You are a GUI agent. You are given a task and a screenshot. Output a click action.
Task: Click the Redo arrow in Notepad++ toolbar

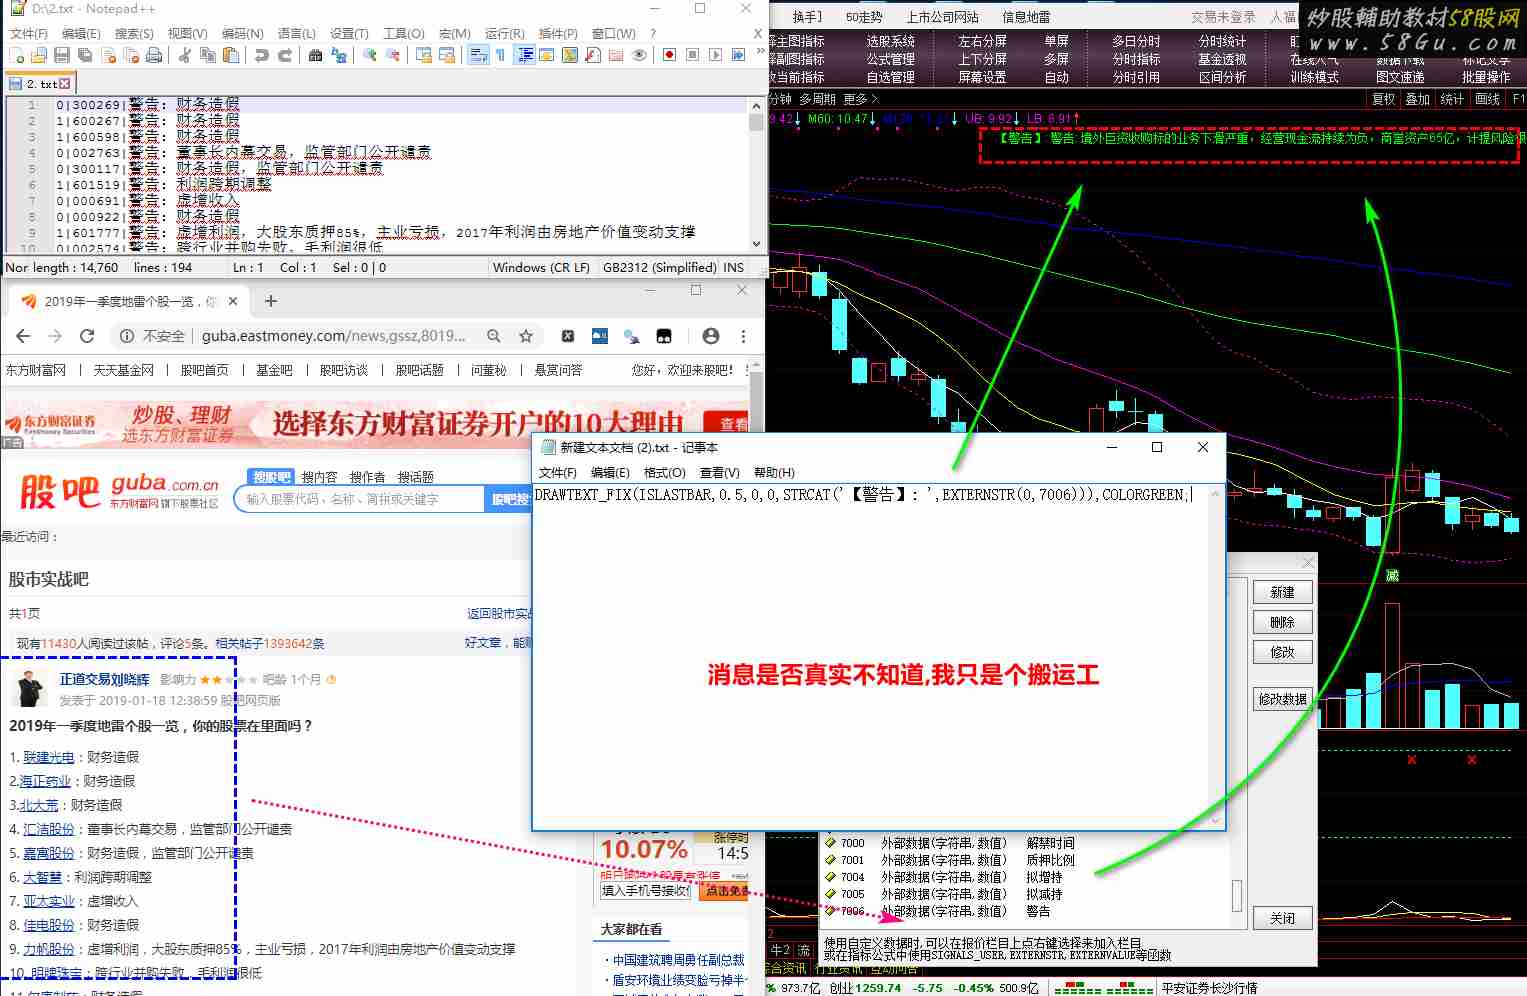coord(285,55)
